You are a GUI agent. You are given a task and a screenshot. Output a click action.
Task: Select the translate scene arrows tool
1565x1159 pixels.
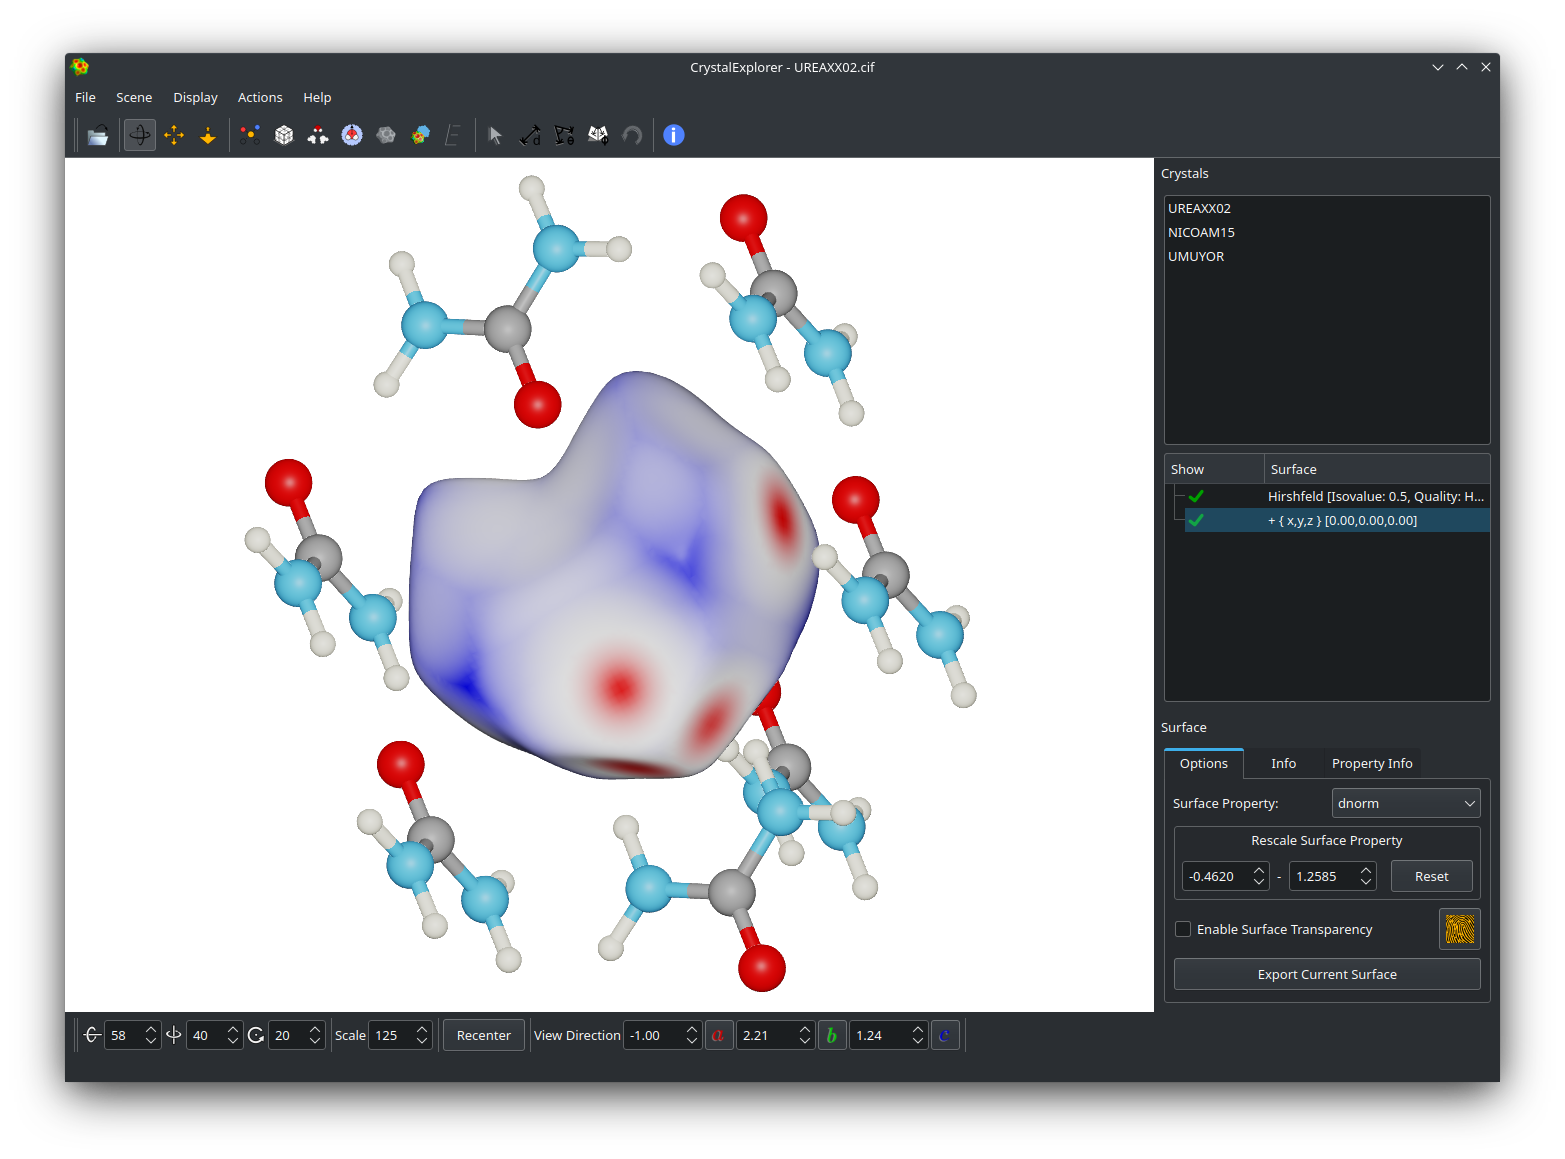click(x=174, y=136)
